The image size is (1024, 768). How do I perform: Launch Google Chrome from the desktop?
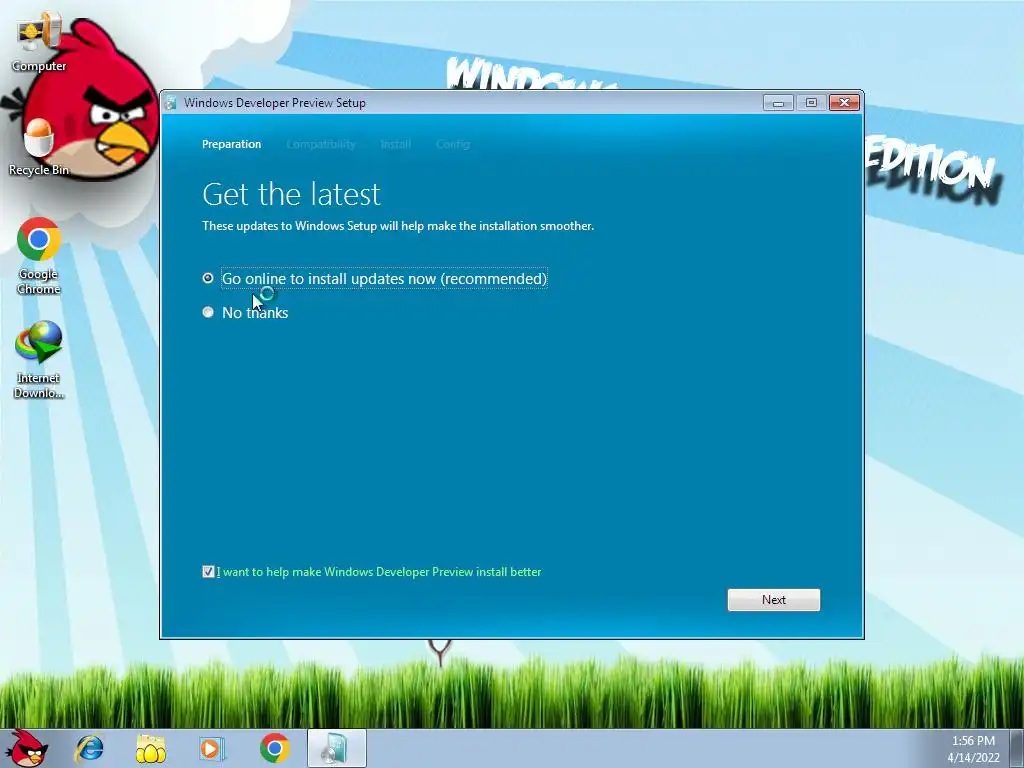tap(39, 256)
